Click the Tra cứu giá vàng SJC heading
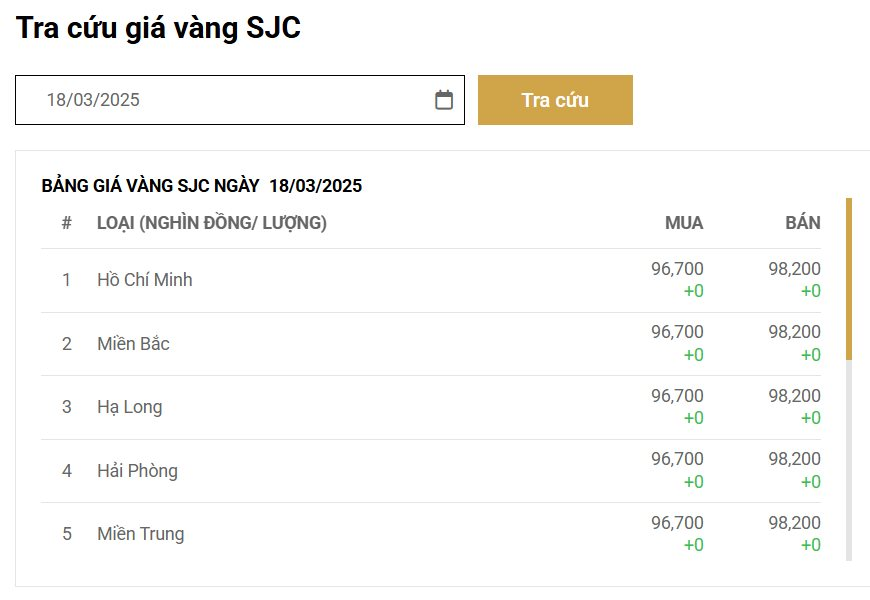Viewport: 870px width, 600px height. click(x=158, y=28)
